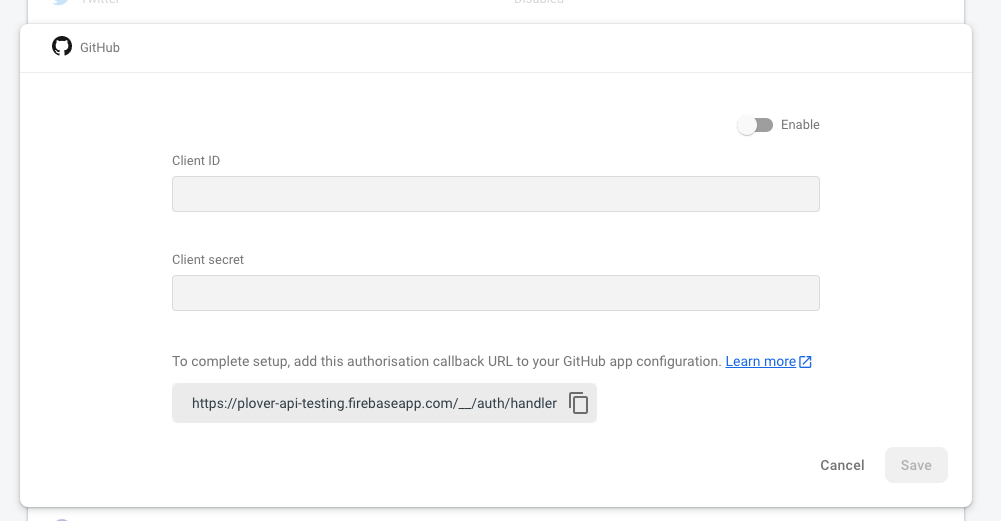
Task: Copy the callback URL with the copy icon
Action: click(578, 403)
